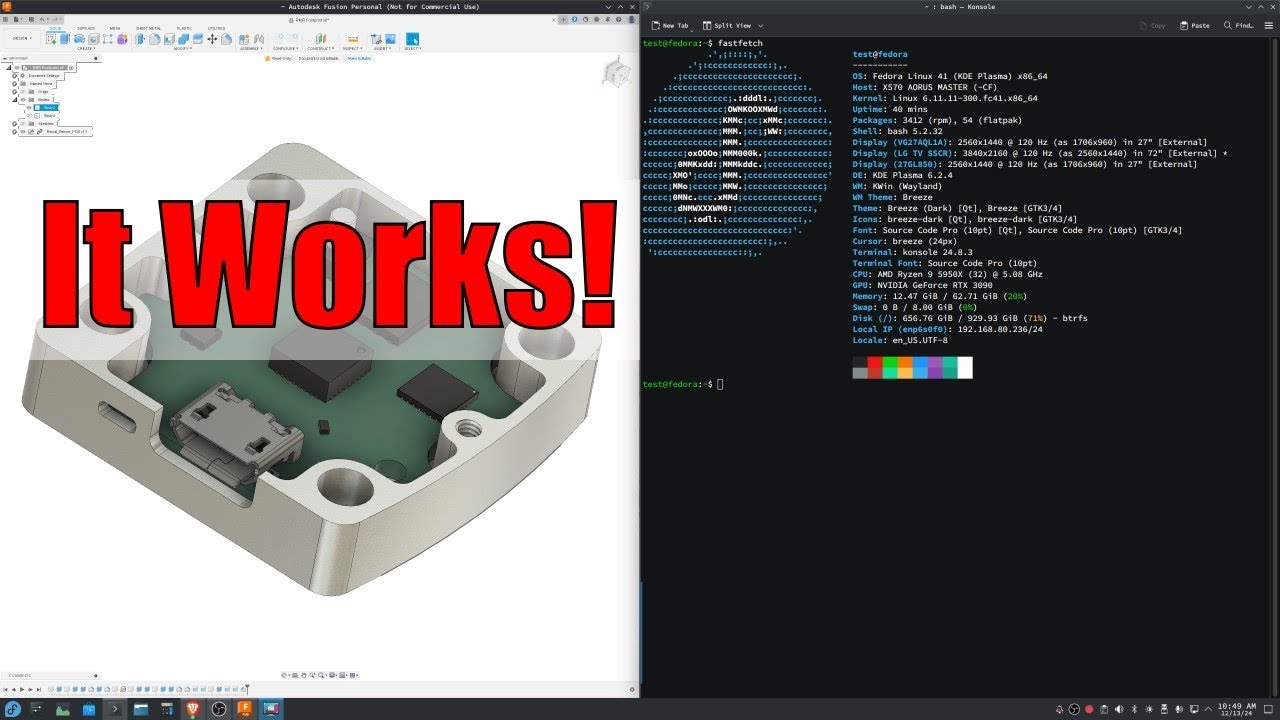The width and height of the screenshot is (1280, 720).
Task: Select the Insert Derive icon
Action: [x=376, y=39]
